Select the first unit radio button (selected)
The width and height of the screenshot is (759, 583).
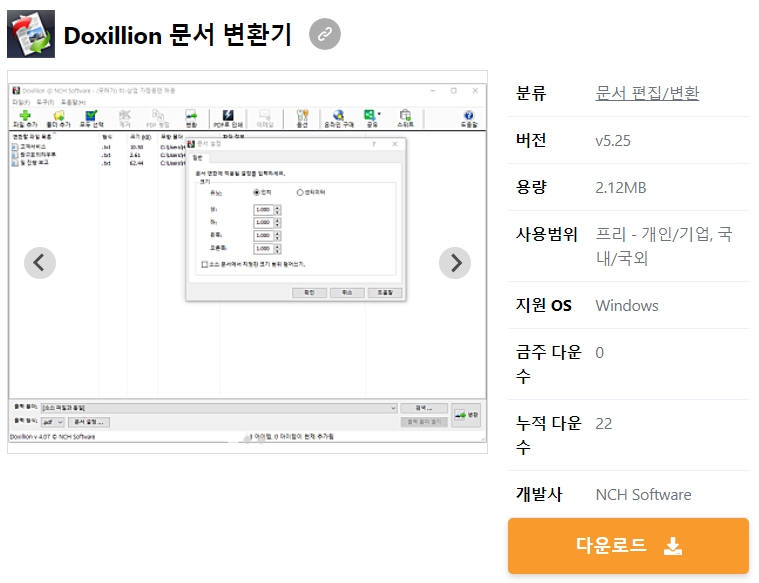click(x=257, y=192)
